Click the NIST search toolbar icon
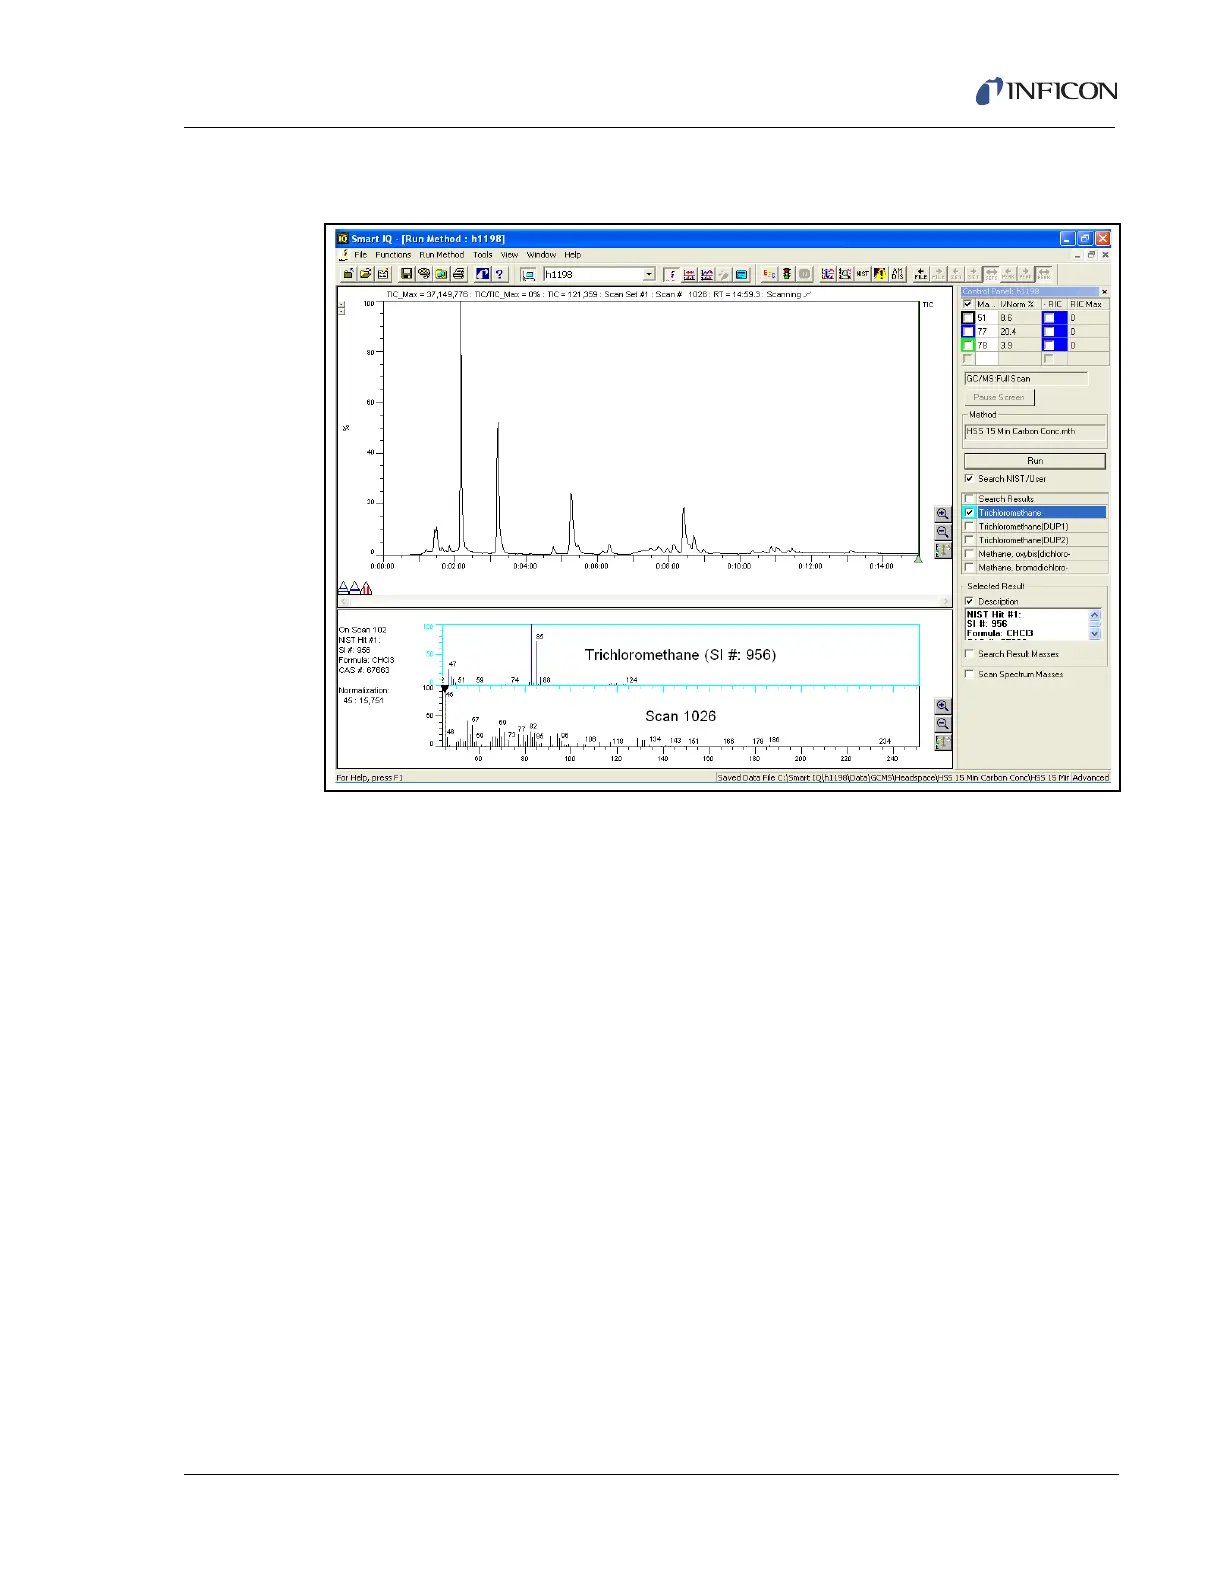The width and height of the screenshot is (1222, 1584). 862,274
